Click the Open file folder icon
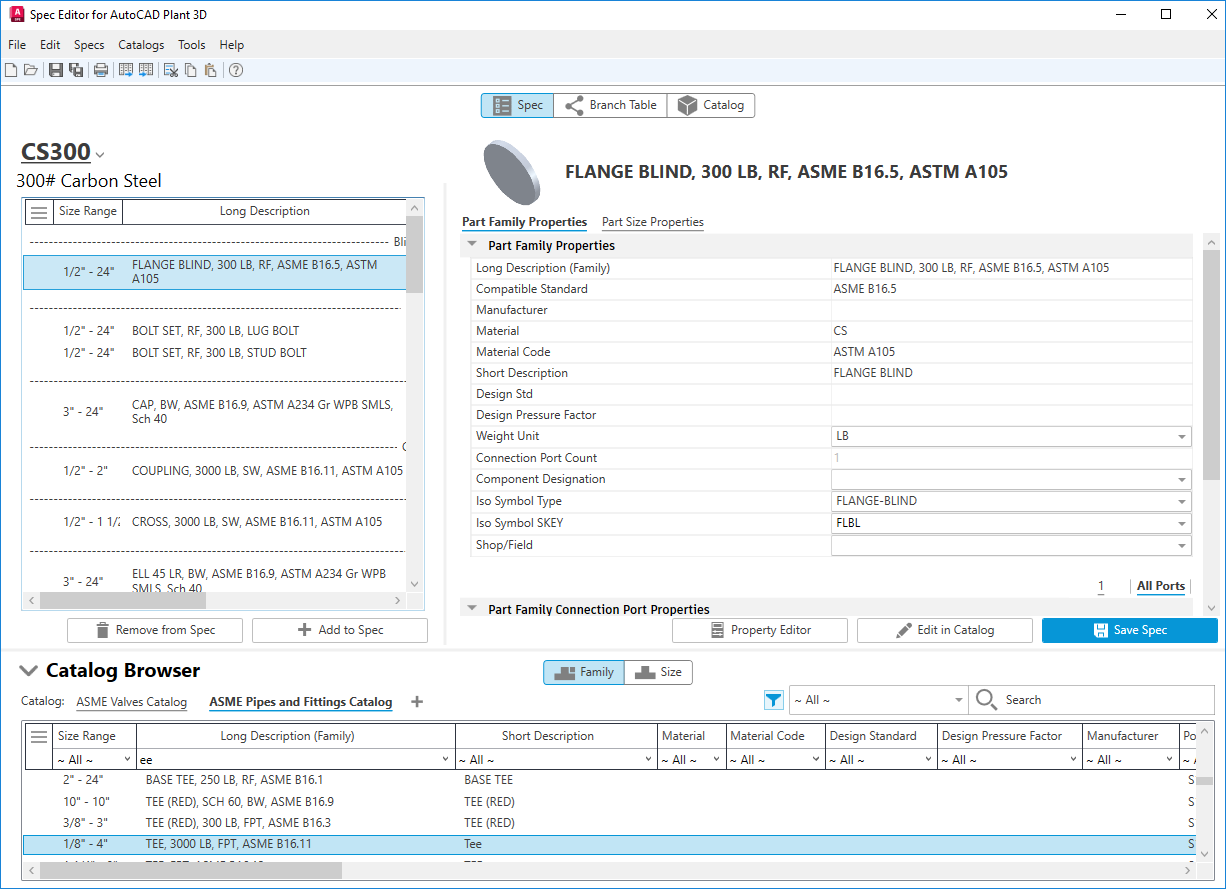This screenshot has height=889, width=1226. coord(31,70)
